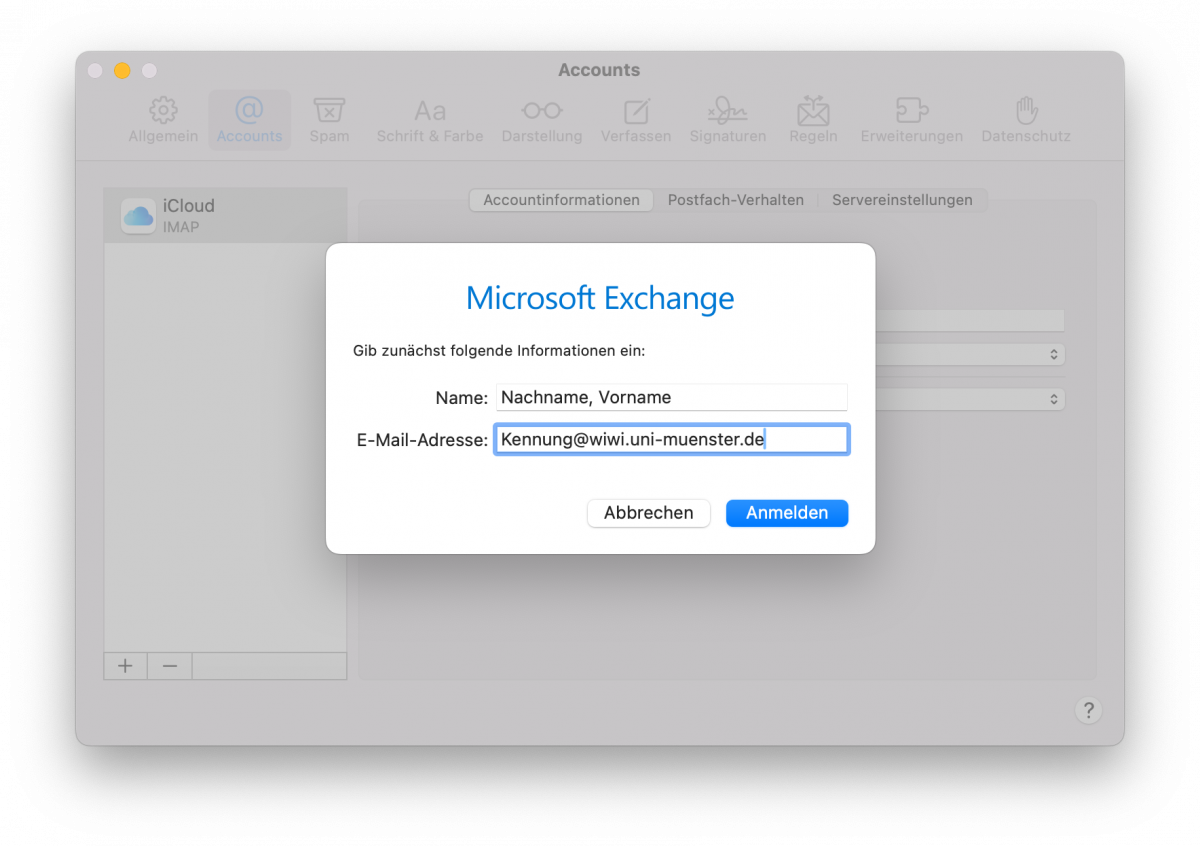Image resolution: width=1200 pixels, height=846 pixels.
Task: Click the Anmelden button
Action: pos(787,513)
